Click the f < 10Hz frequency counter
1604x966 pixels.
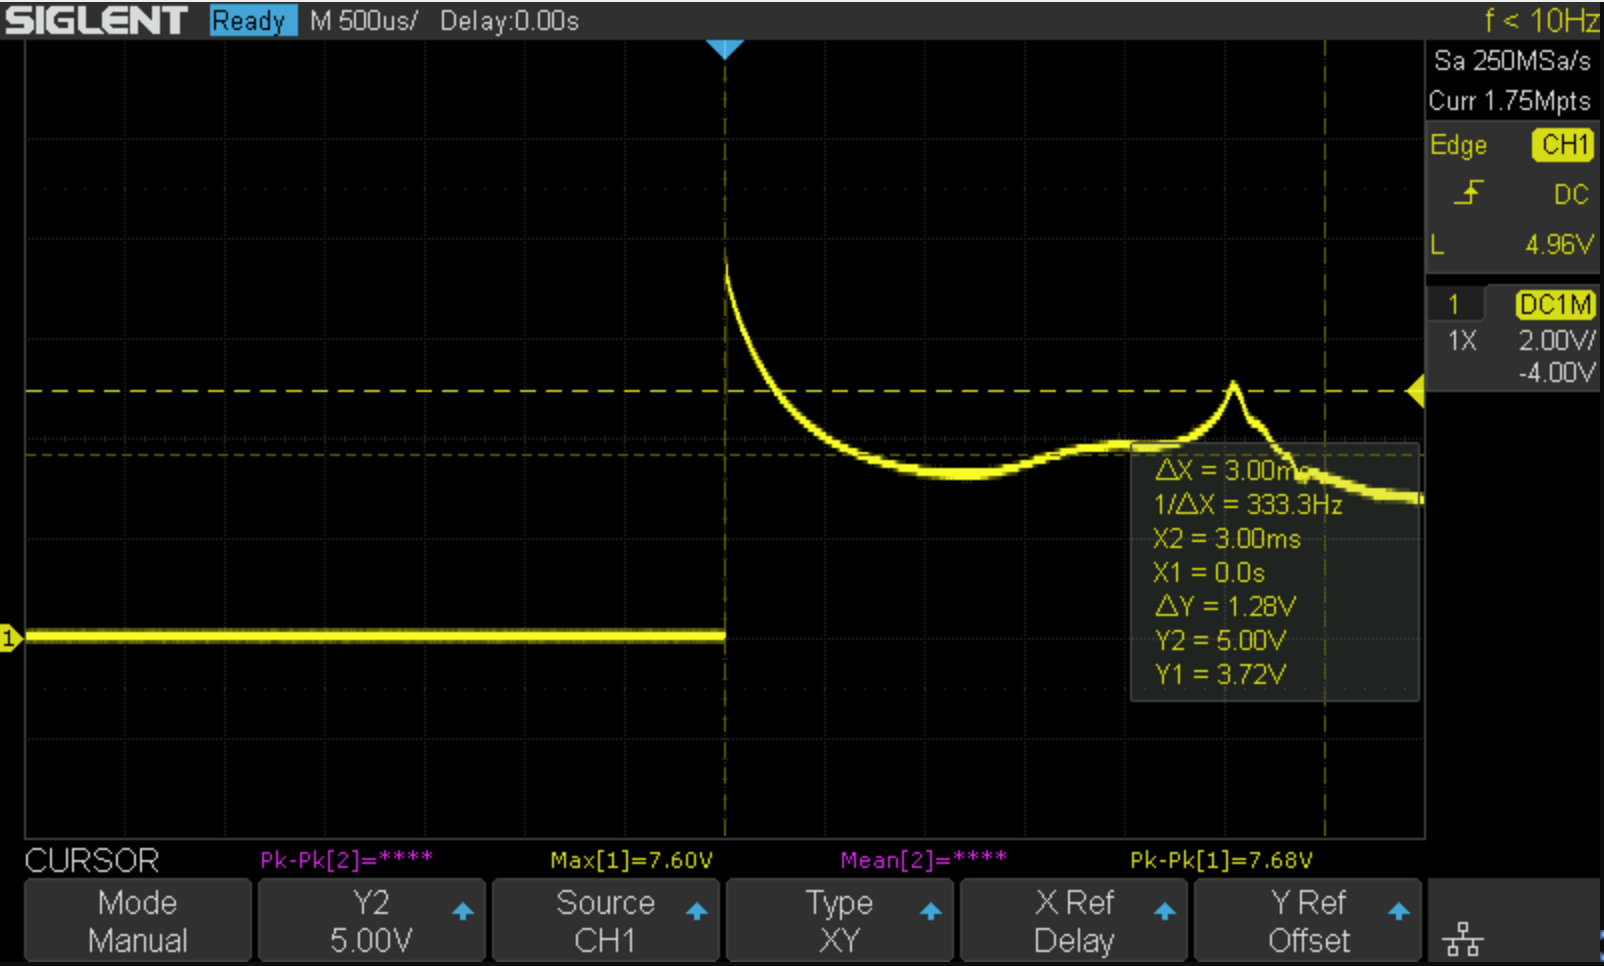1542,20
